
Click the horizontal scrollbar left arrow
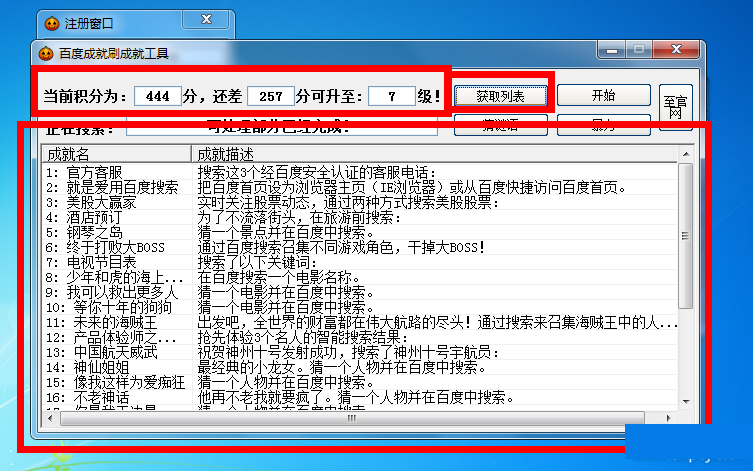(x=50, y=418)
